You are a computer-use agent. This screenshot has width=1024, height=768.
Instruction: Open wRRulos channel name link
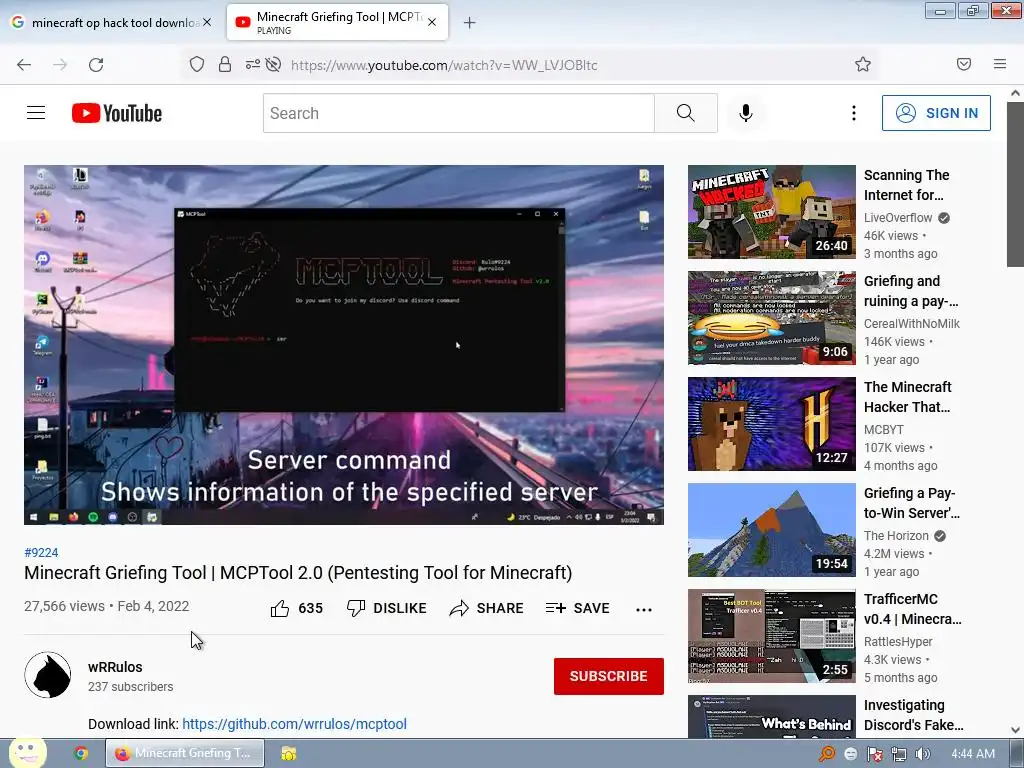[x=115, y=667]
